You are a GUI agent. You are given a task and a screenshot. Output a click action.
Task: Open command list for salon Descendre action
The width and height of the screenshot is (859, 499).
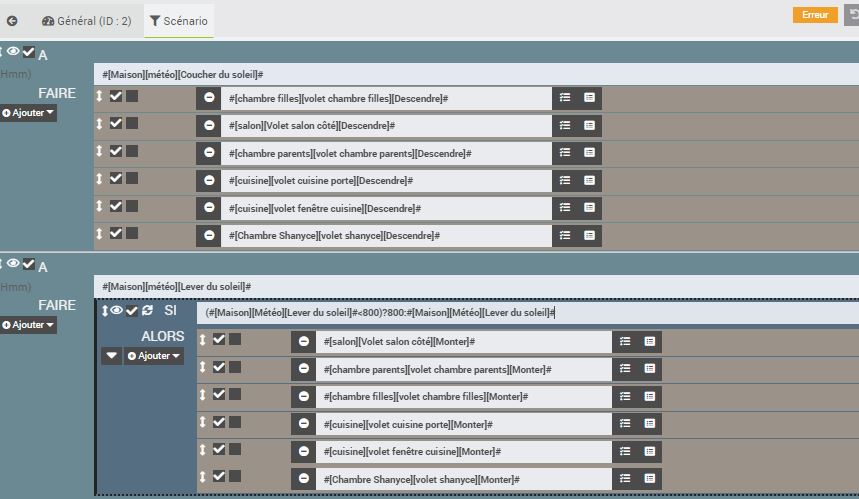point(565,126)
